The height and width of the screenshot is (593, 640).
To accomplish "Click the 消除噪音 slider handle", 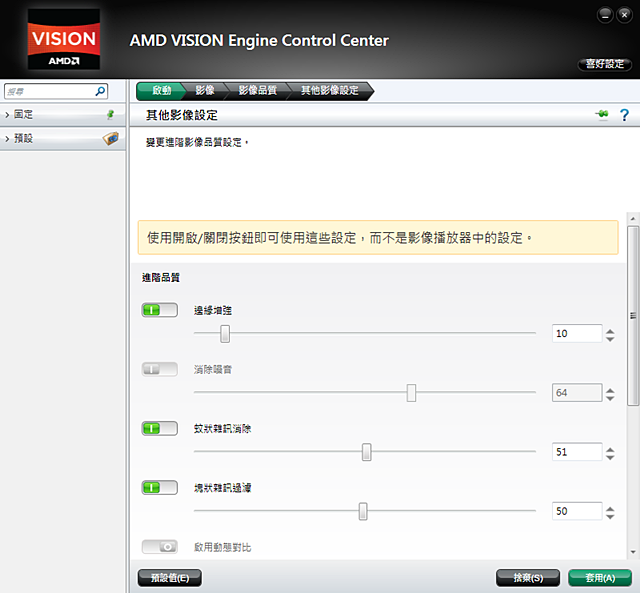I will [411, 393].
